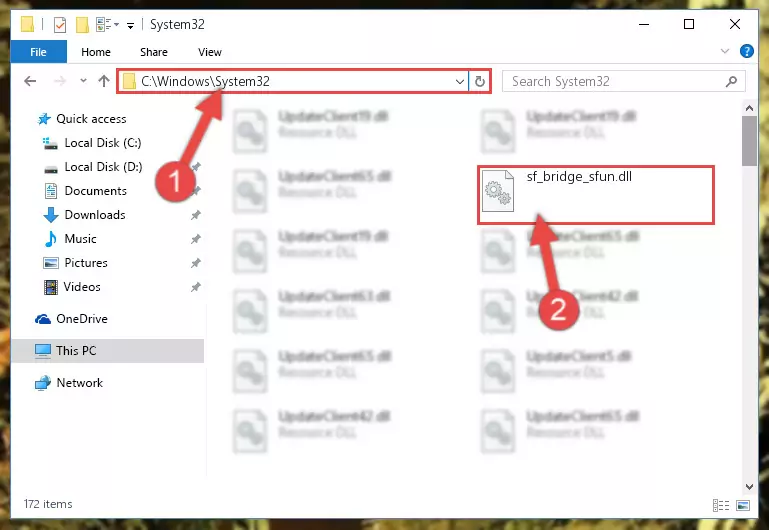
Task: Switch to Details view layout
Action: point(720,505)
